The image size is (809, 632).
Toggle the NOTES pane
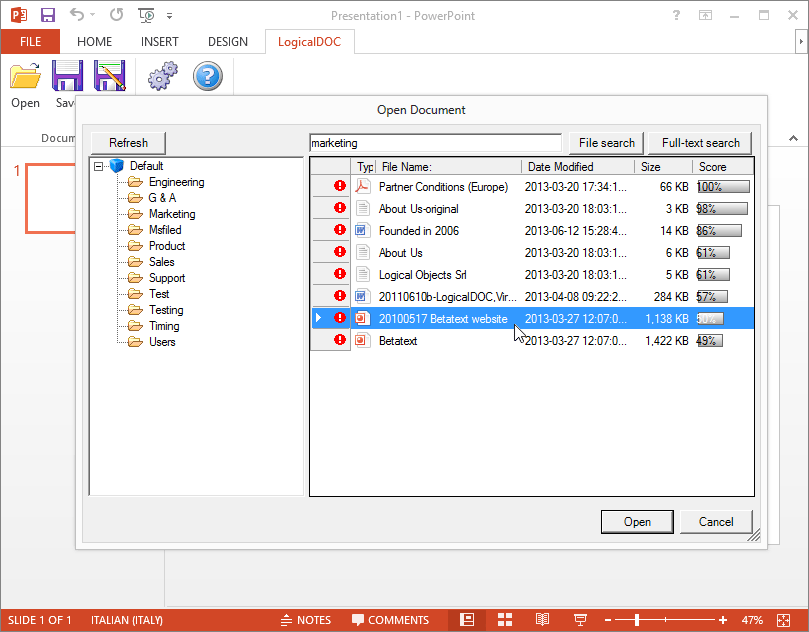click(x=305, y=620)
